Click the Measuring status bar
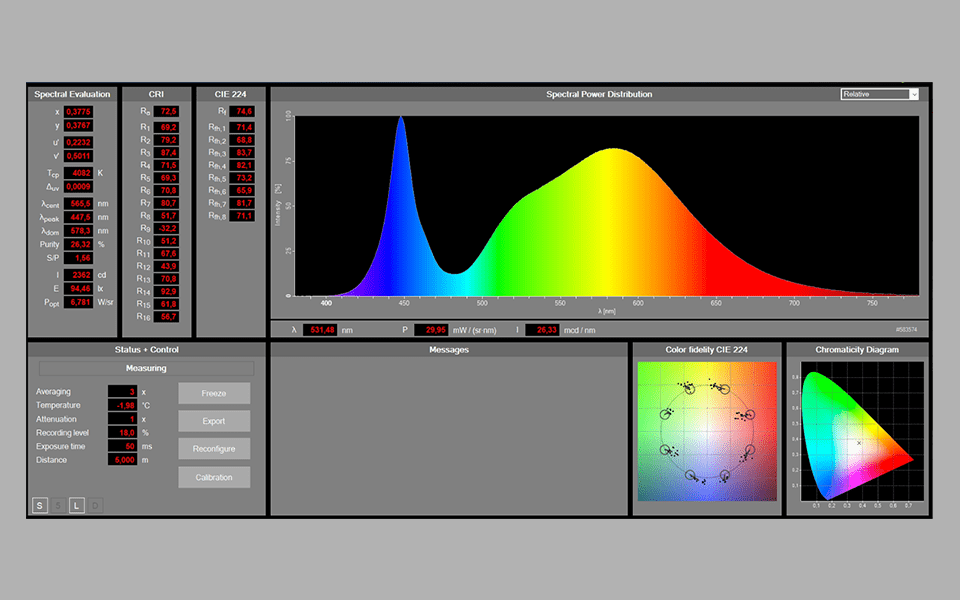 click(146, 368)
